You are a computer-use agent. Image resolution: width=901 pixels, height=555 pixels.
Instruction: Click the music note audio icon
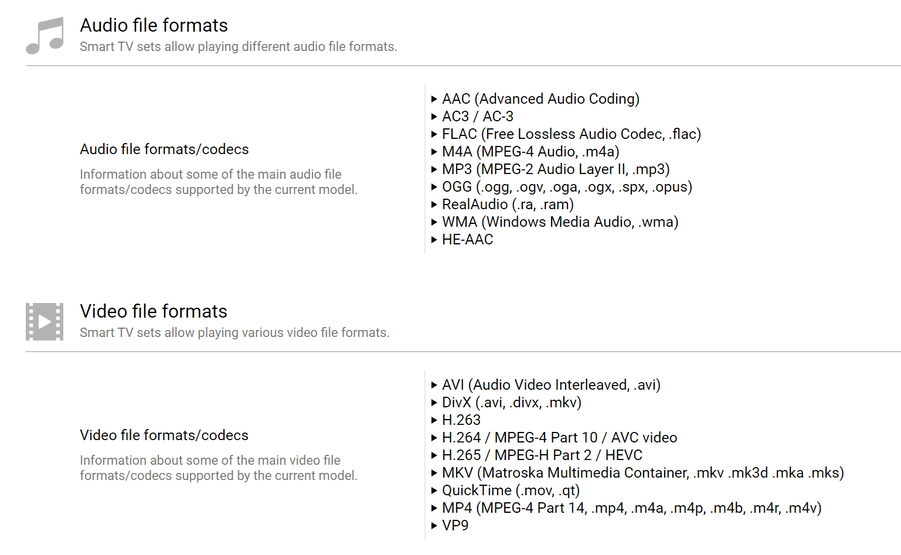coord(44,35)
